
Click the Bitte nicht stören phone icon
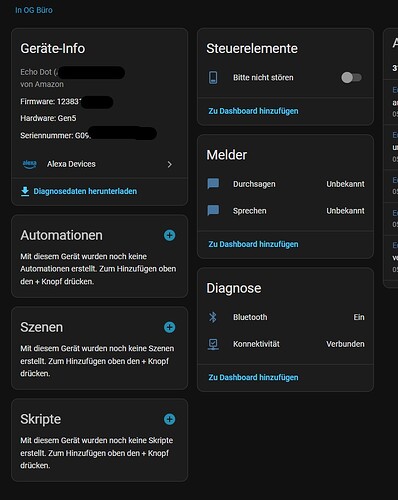click(213, 77)
